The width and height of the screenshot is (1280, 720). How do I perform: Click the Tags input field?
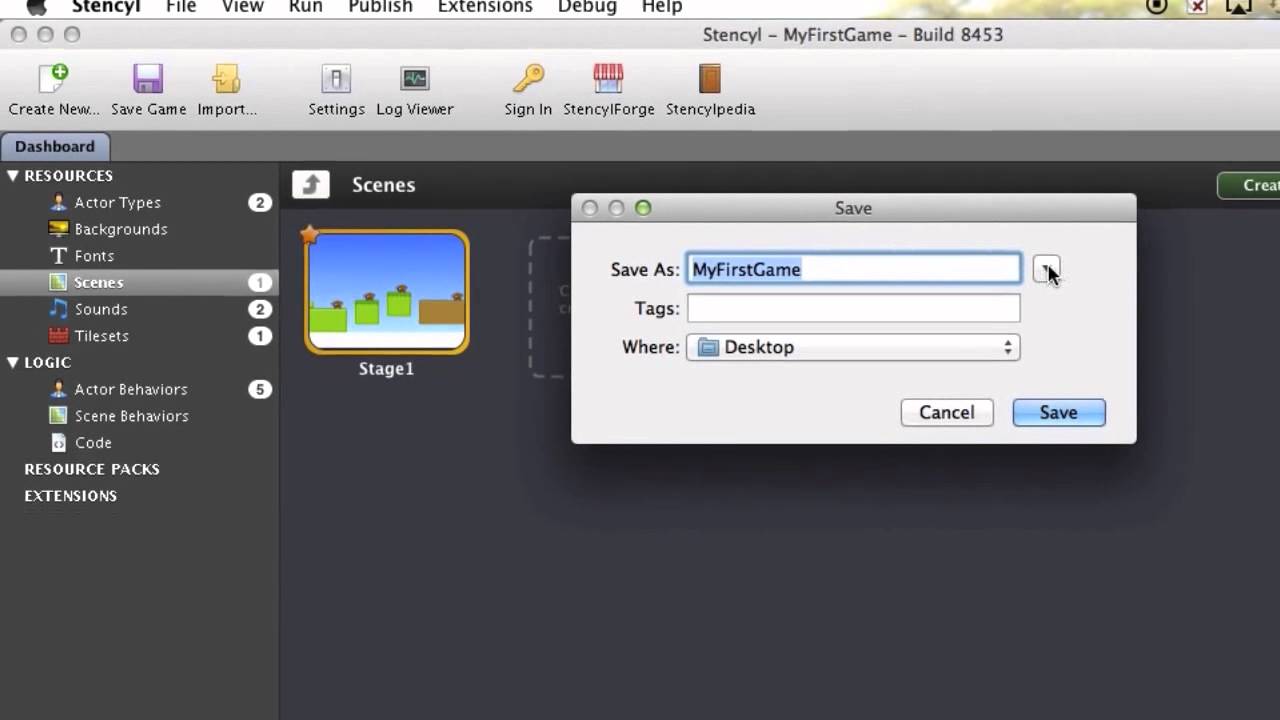[854, 308]
